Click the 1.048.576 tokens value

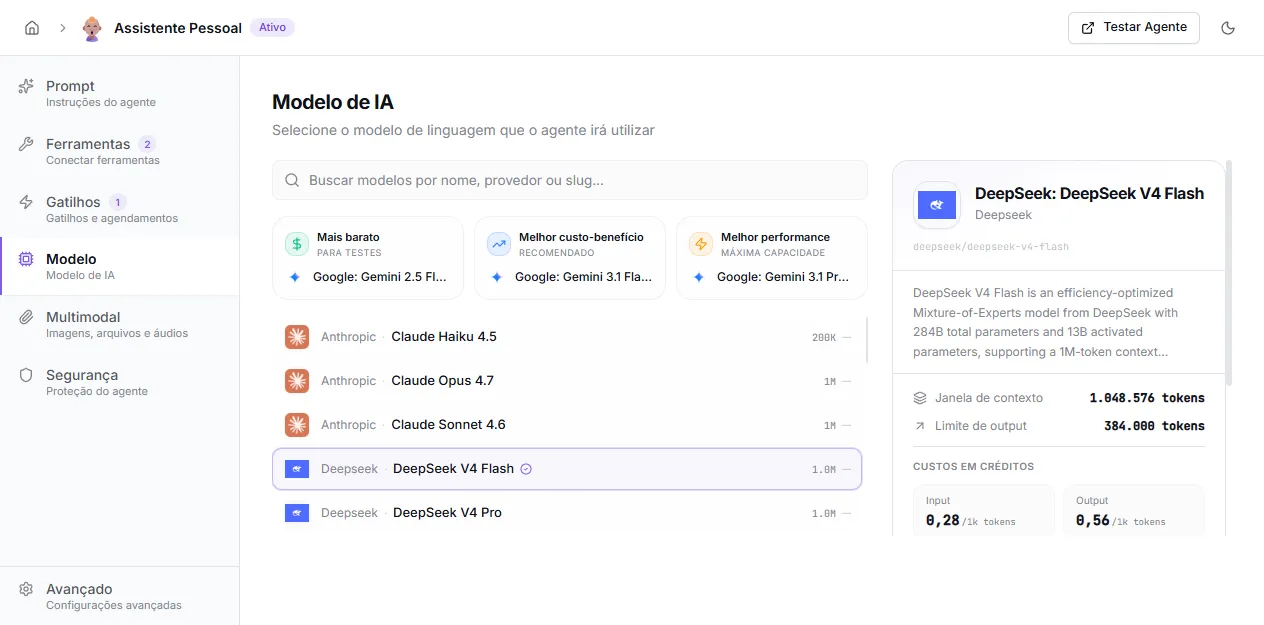[x=1147, y=398]
